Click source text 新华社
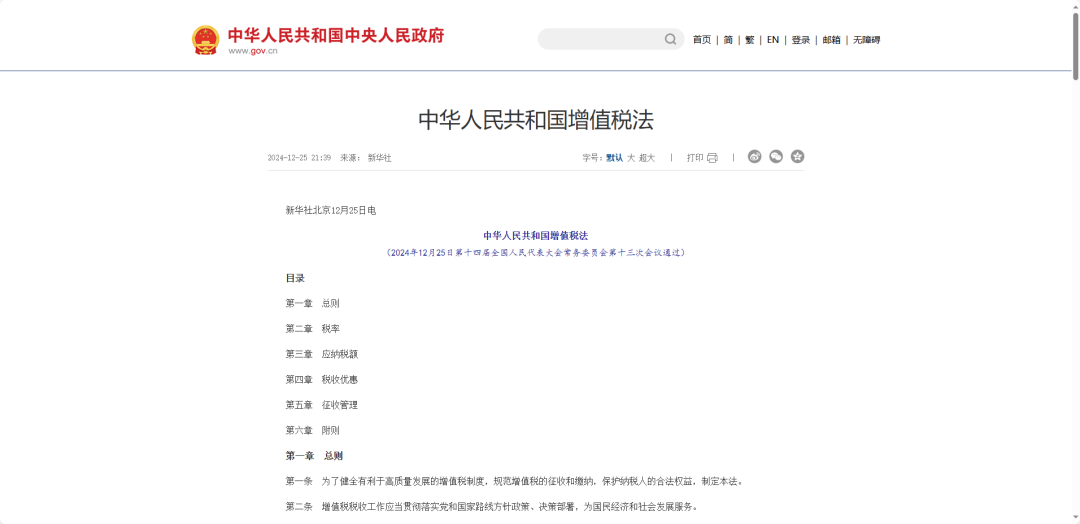Screen dimensions: 1080x524 [x=380, y=158]
